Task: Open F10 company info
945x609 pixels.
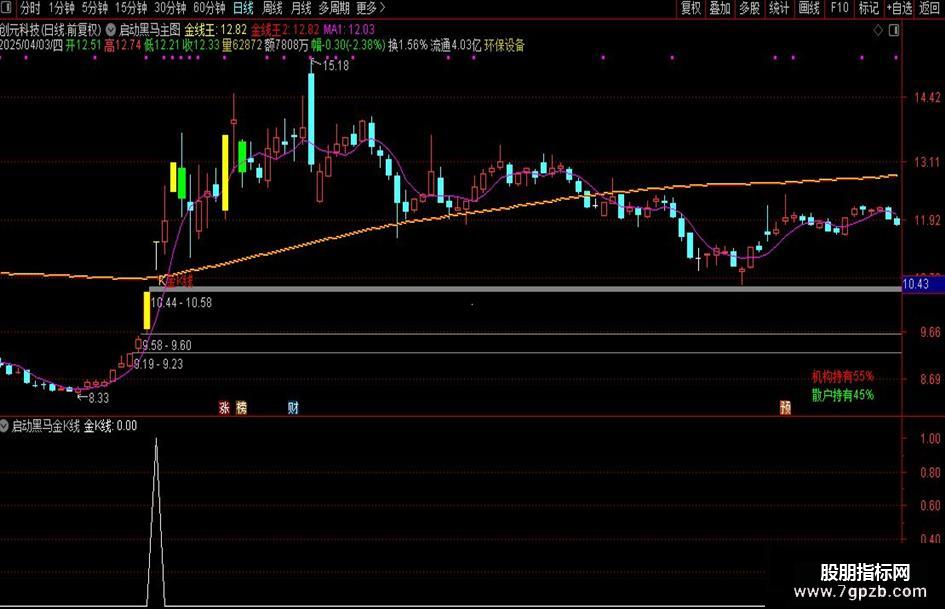Action: [839, 8]
